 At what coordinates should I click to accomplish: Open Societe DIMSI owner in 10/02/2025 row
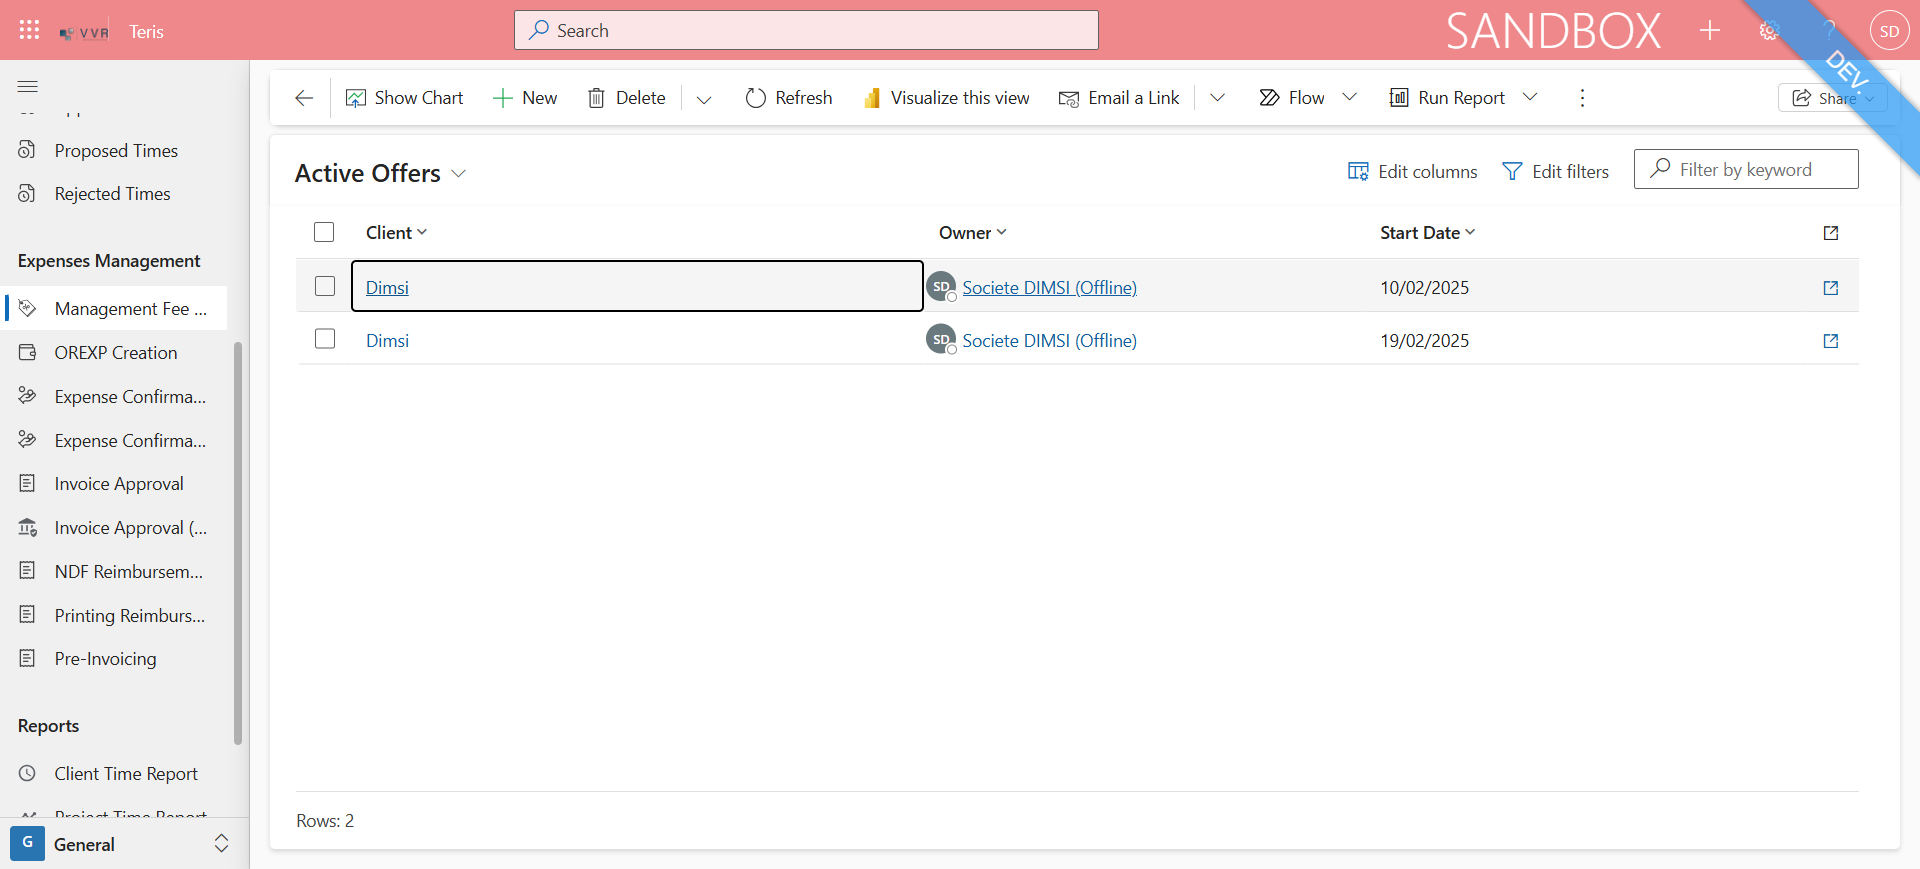tap(1049, 287)
